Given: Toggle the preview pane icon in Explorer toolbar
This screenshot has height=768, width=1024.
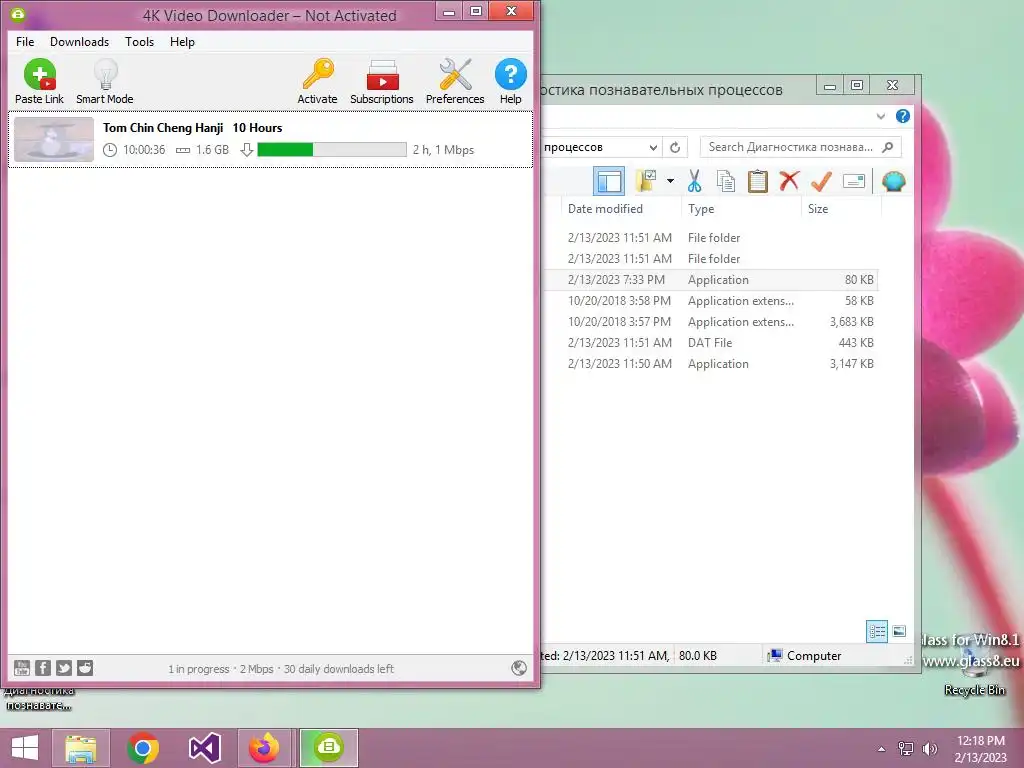Looking at the screenshot, I should 609,181.
